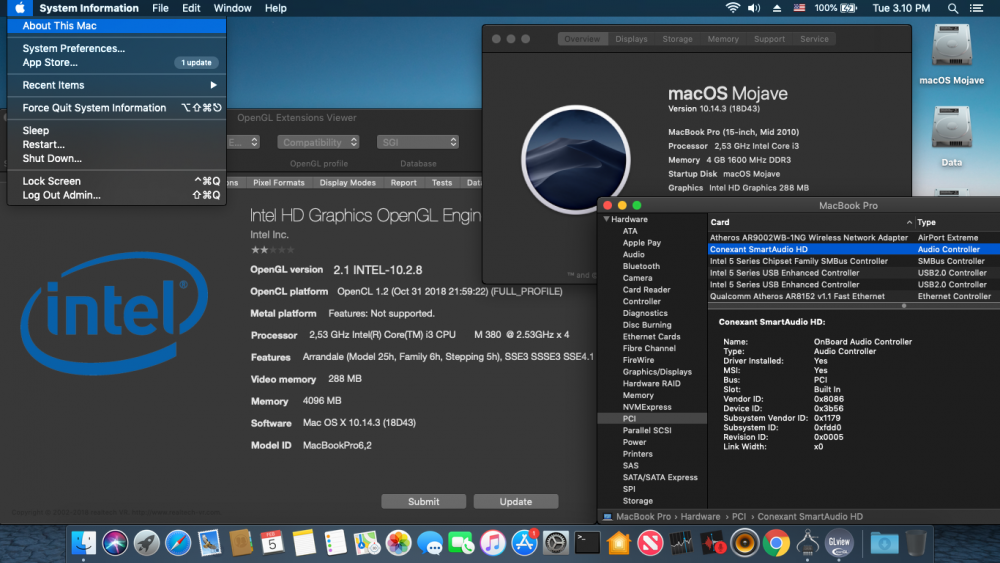1000x563 pixels.
Task: Launch Siri from the dock
Action: (x=115, y=543)
